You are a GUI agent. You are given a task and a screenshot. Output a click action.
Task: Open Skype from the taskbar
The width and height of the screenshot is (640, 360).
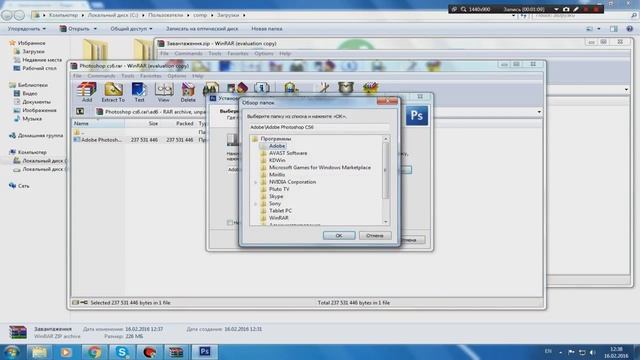(x=122, y=352)
